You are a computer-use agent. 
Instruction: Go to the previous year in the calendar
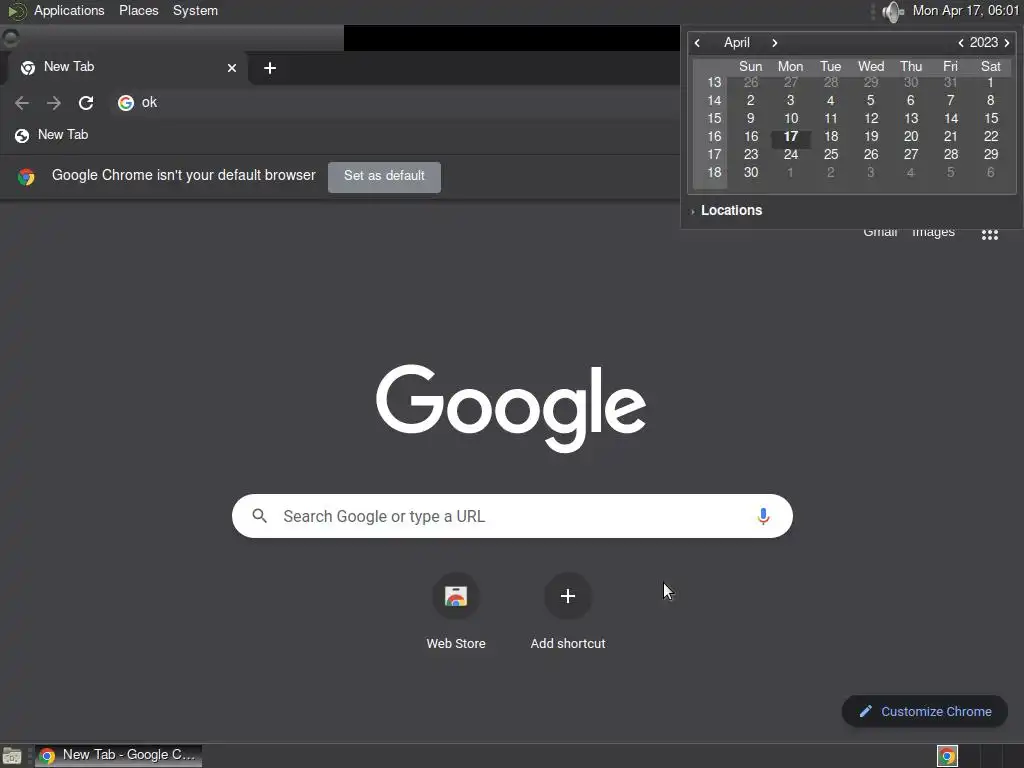960,43
